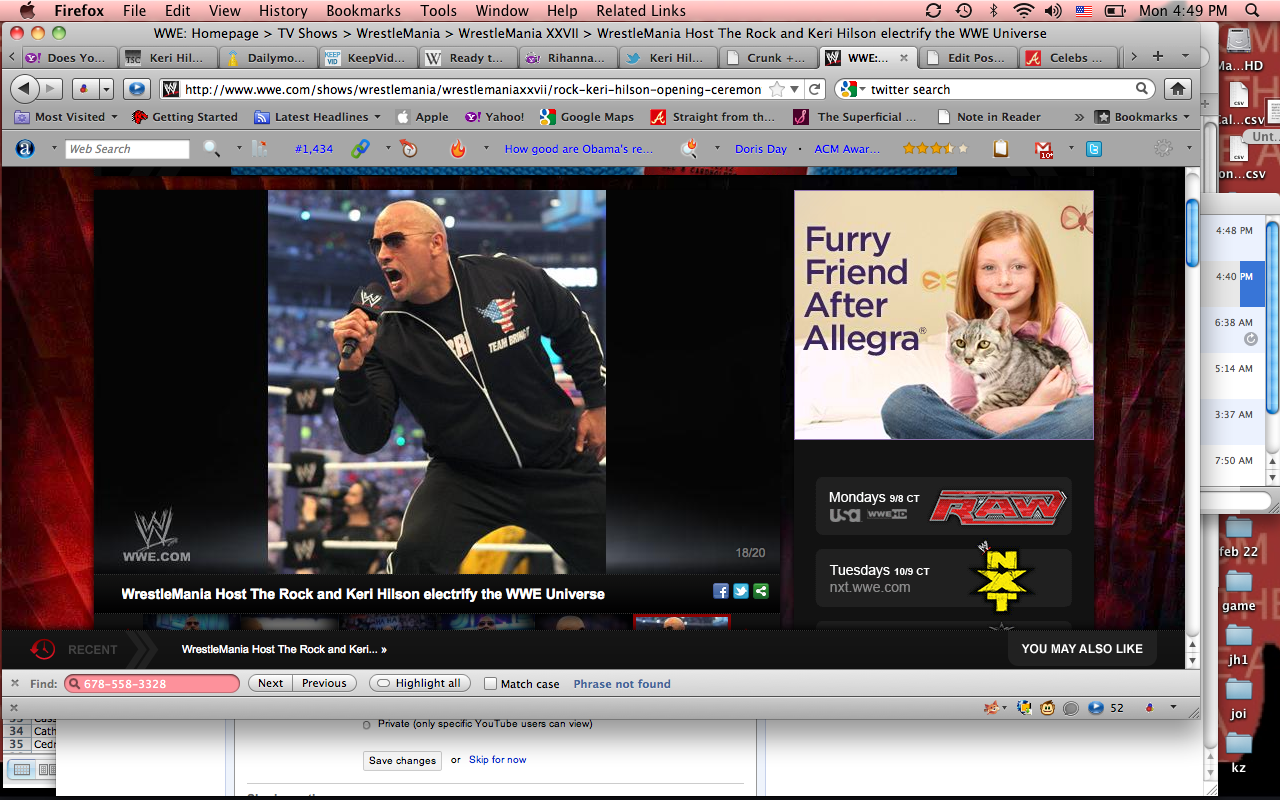Share the photo on Facebook

click(x=720, y=591)
